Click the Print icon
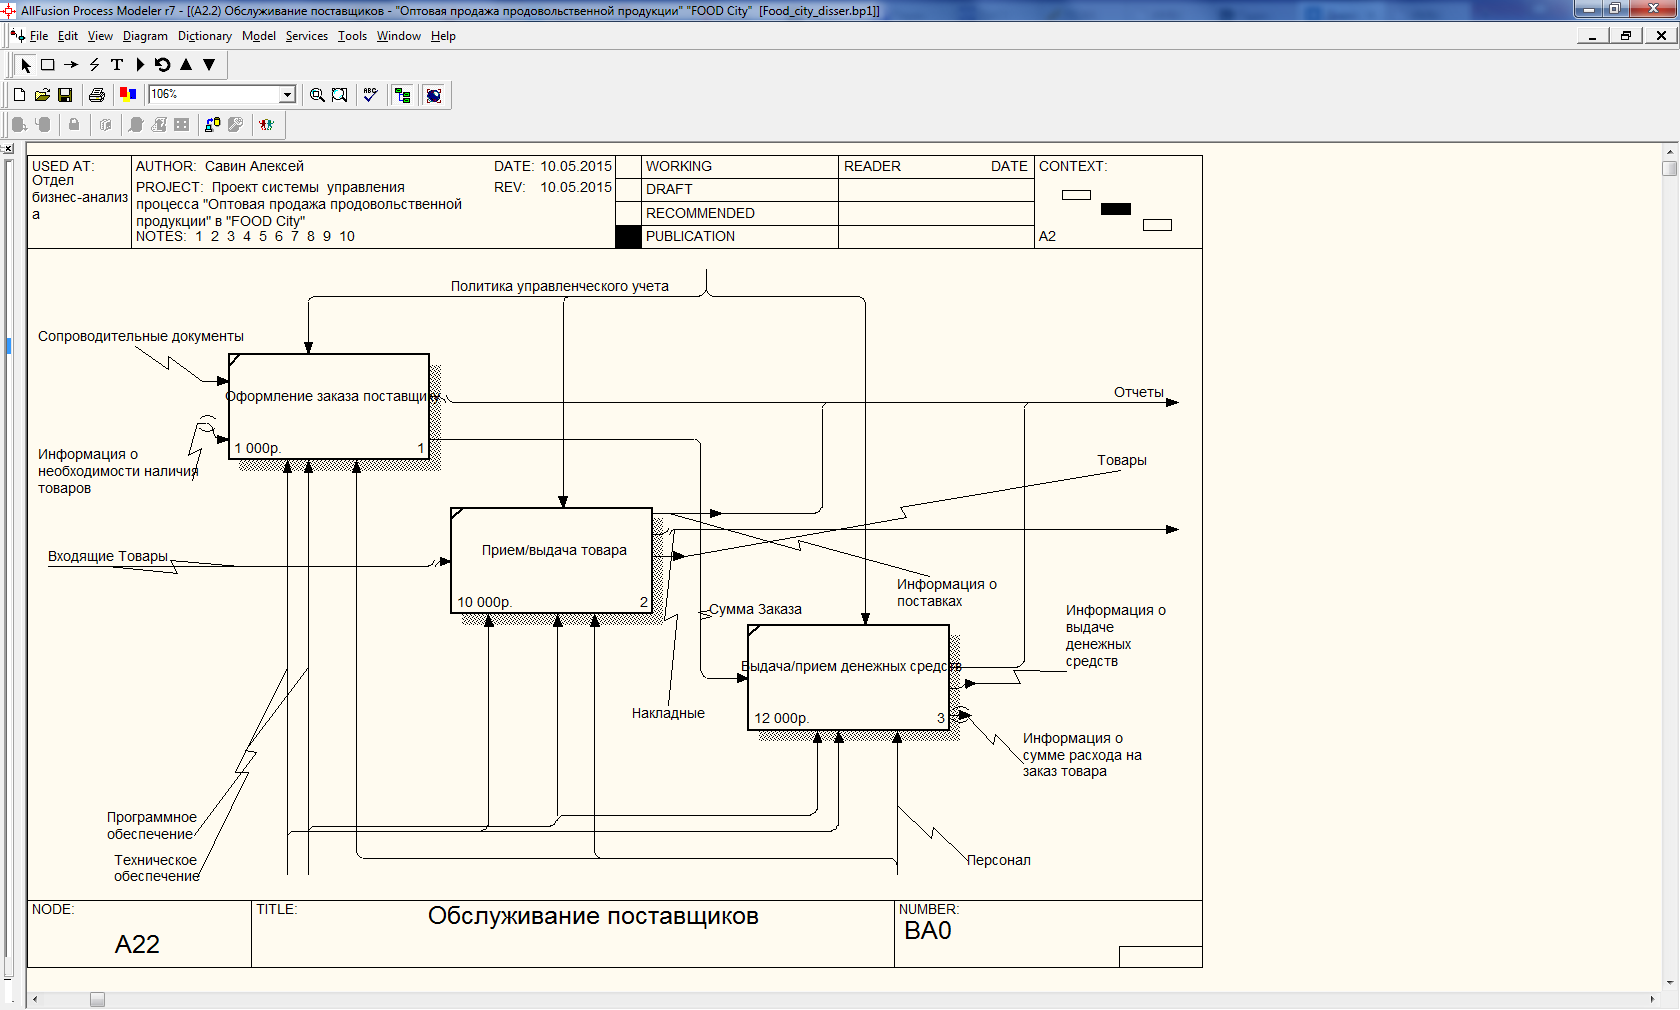Screen dimensions: 1680x1010 coord(97,95)
